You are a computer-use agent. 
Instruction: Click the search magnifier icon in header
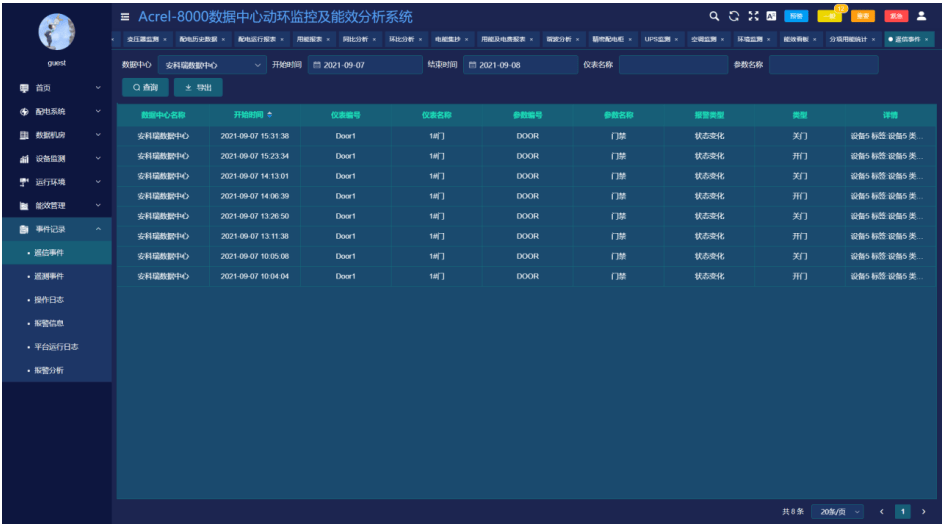click(714, 17)
